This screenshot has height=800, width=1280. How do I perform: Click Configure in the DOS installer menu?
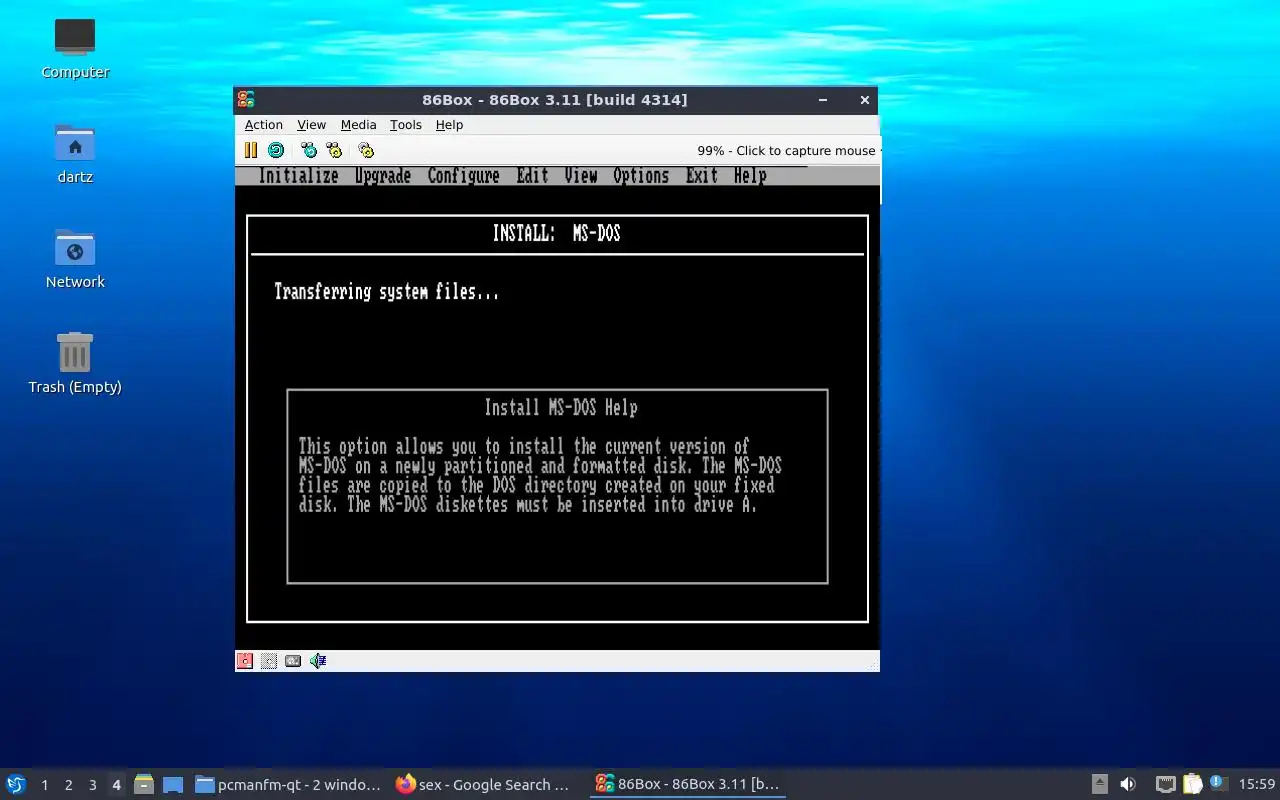point(463,176)
